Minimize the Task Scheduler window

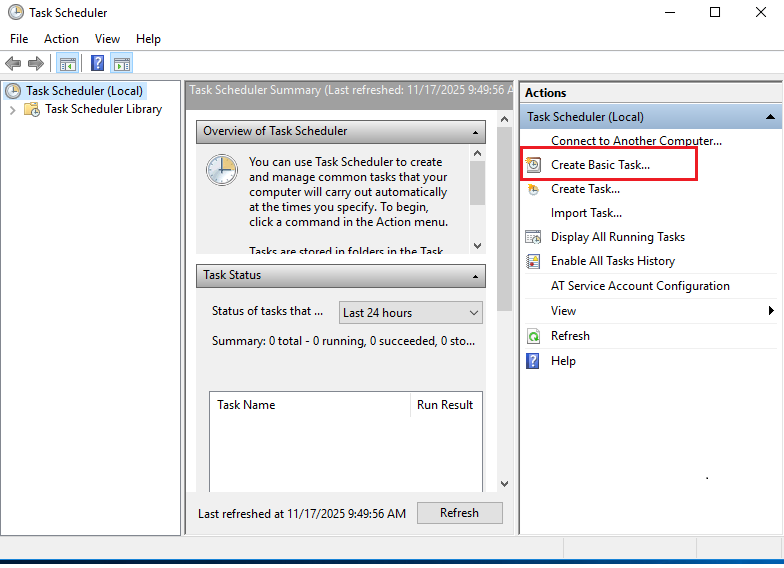[670, 12]
